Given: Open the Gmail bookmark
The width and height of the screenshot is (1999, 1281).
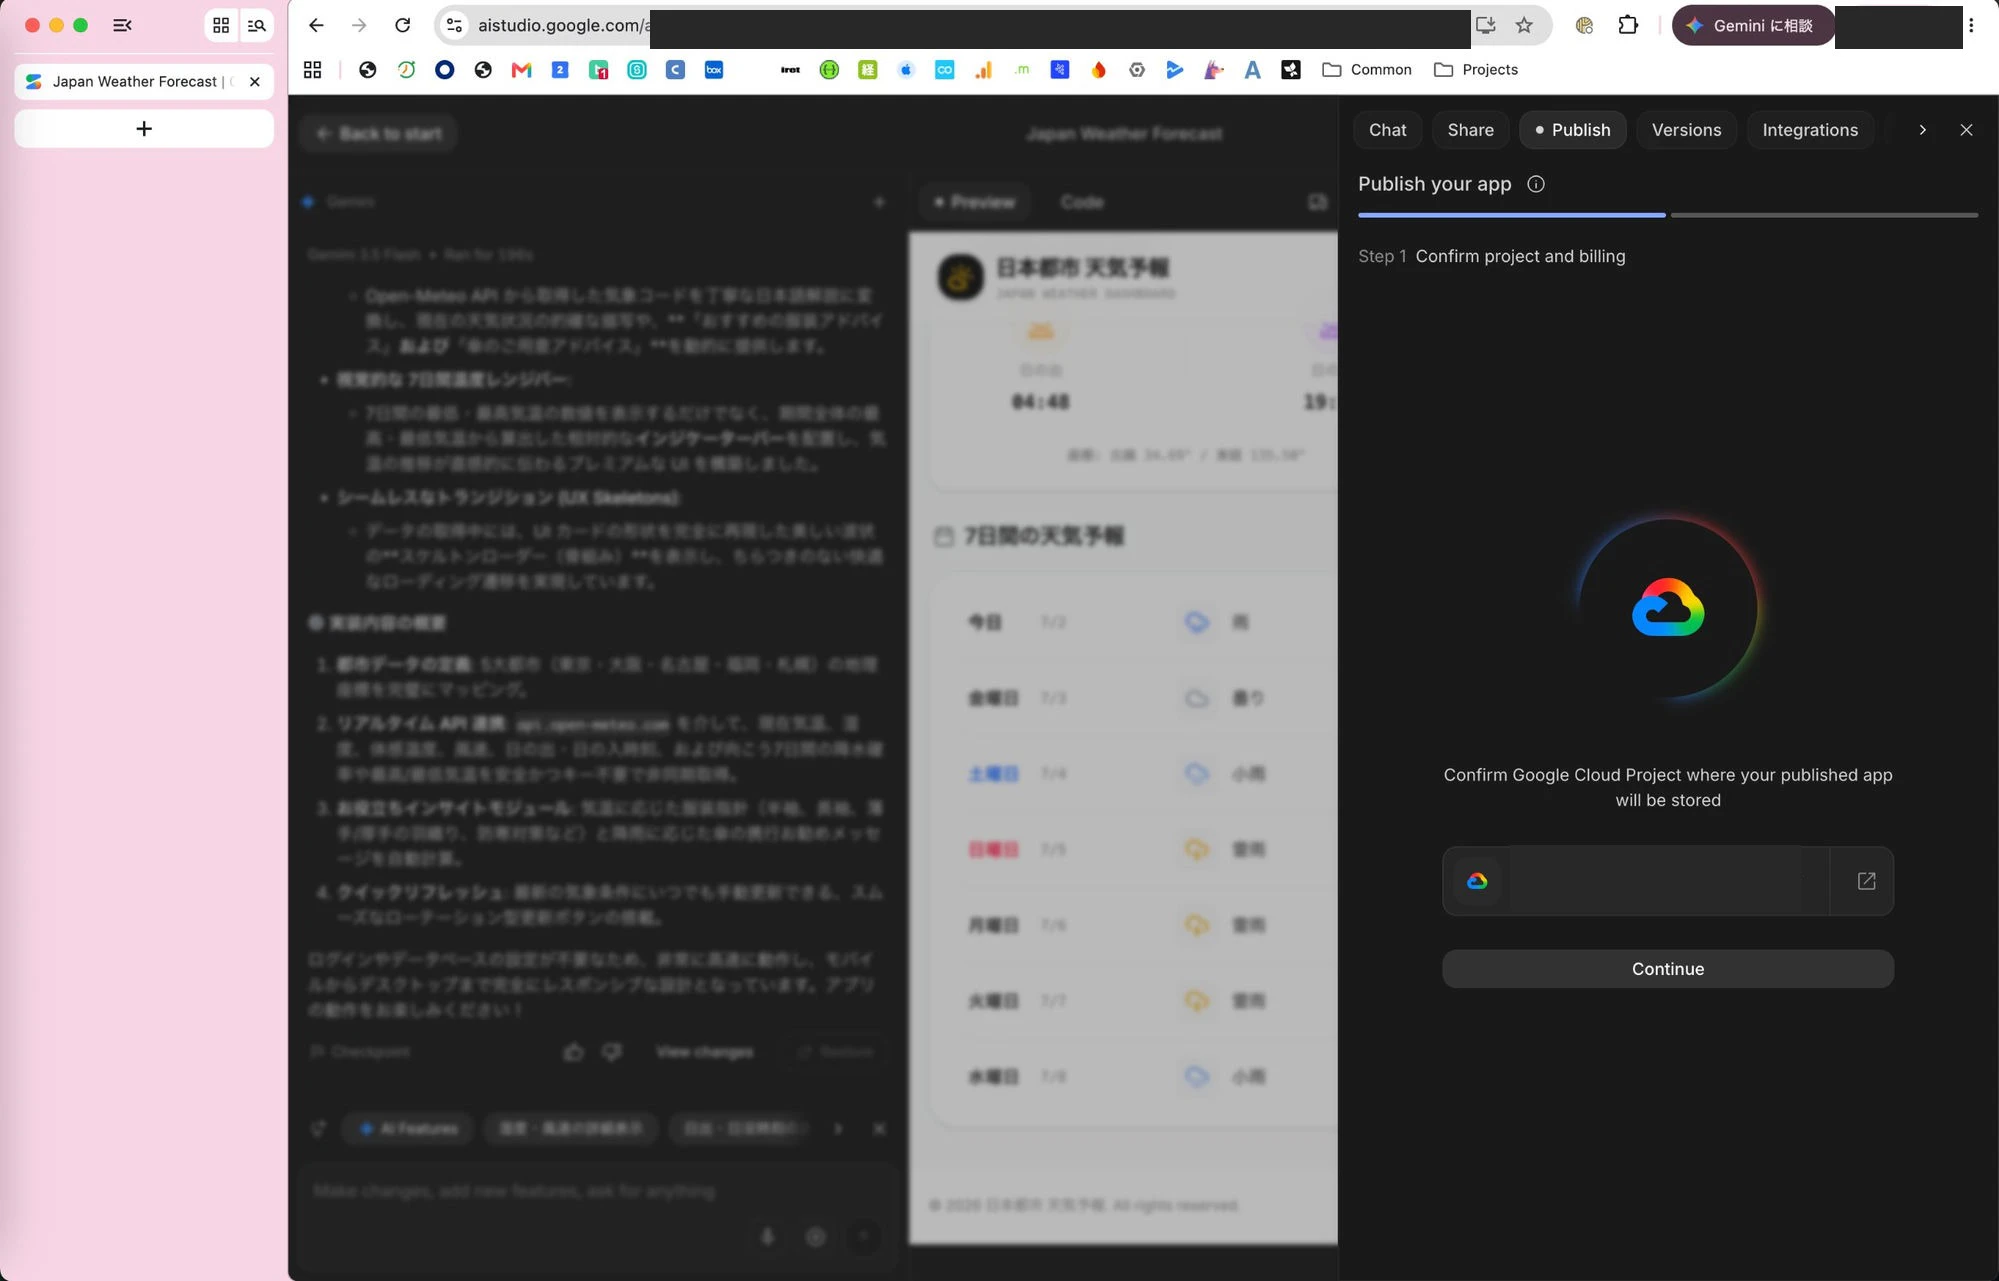Looking at the screenshot, I should coord(521,69).
